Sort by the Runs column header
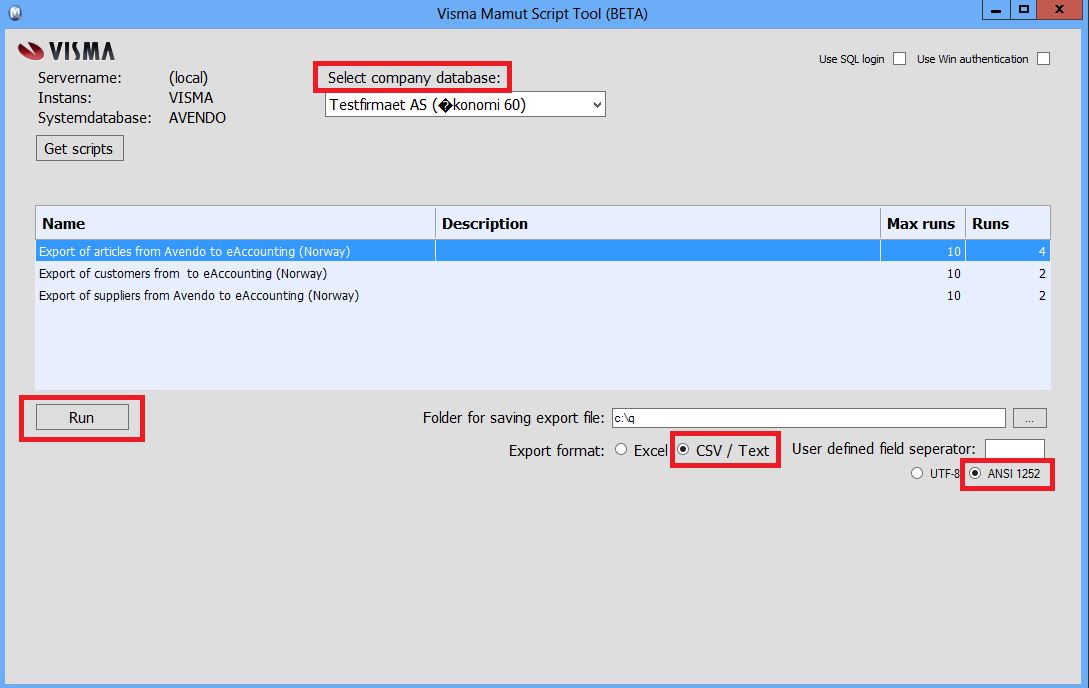The height and width of the screenshot is (688, 1089). 1008,224
